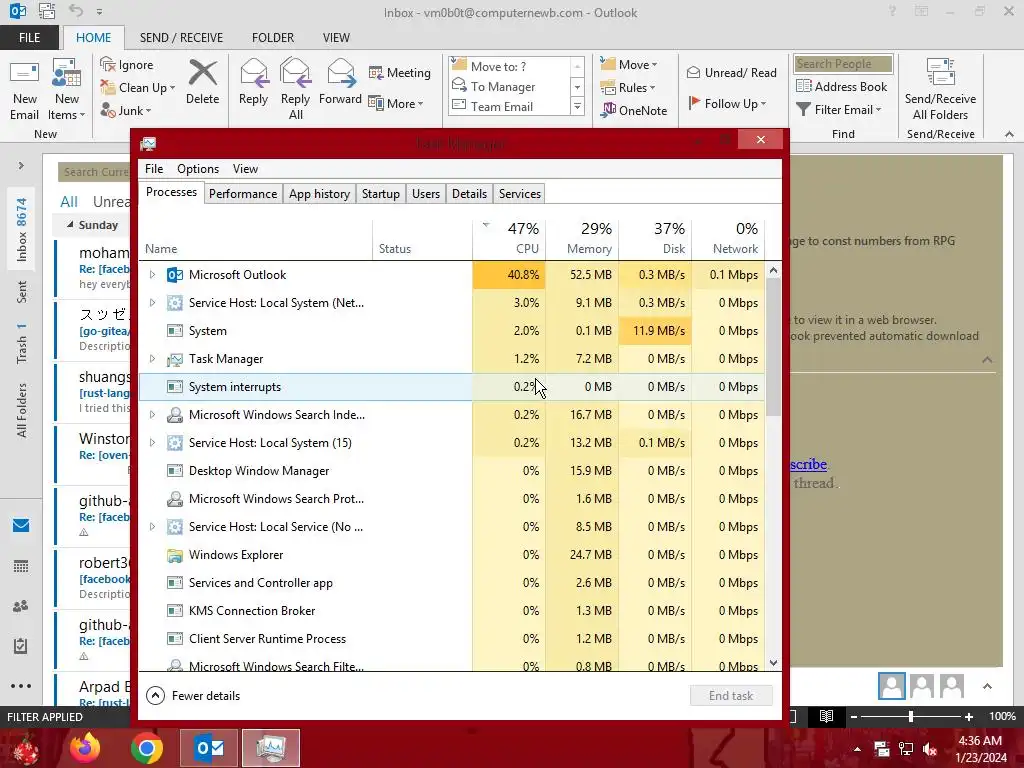Open Task Manager's File menu
The height and width of the screenshot is (768, 1024).
pyautogui.click(x=154, y=168)
